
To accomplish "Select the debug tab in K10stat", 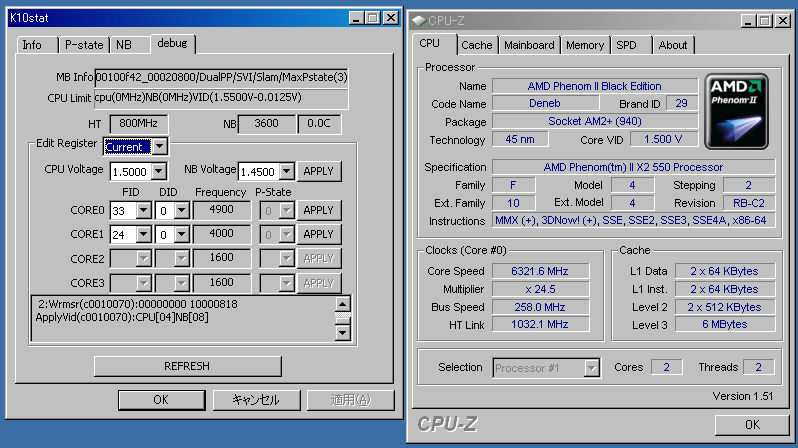I will (173, 44).
